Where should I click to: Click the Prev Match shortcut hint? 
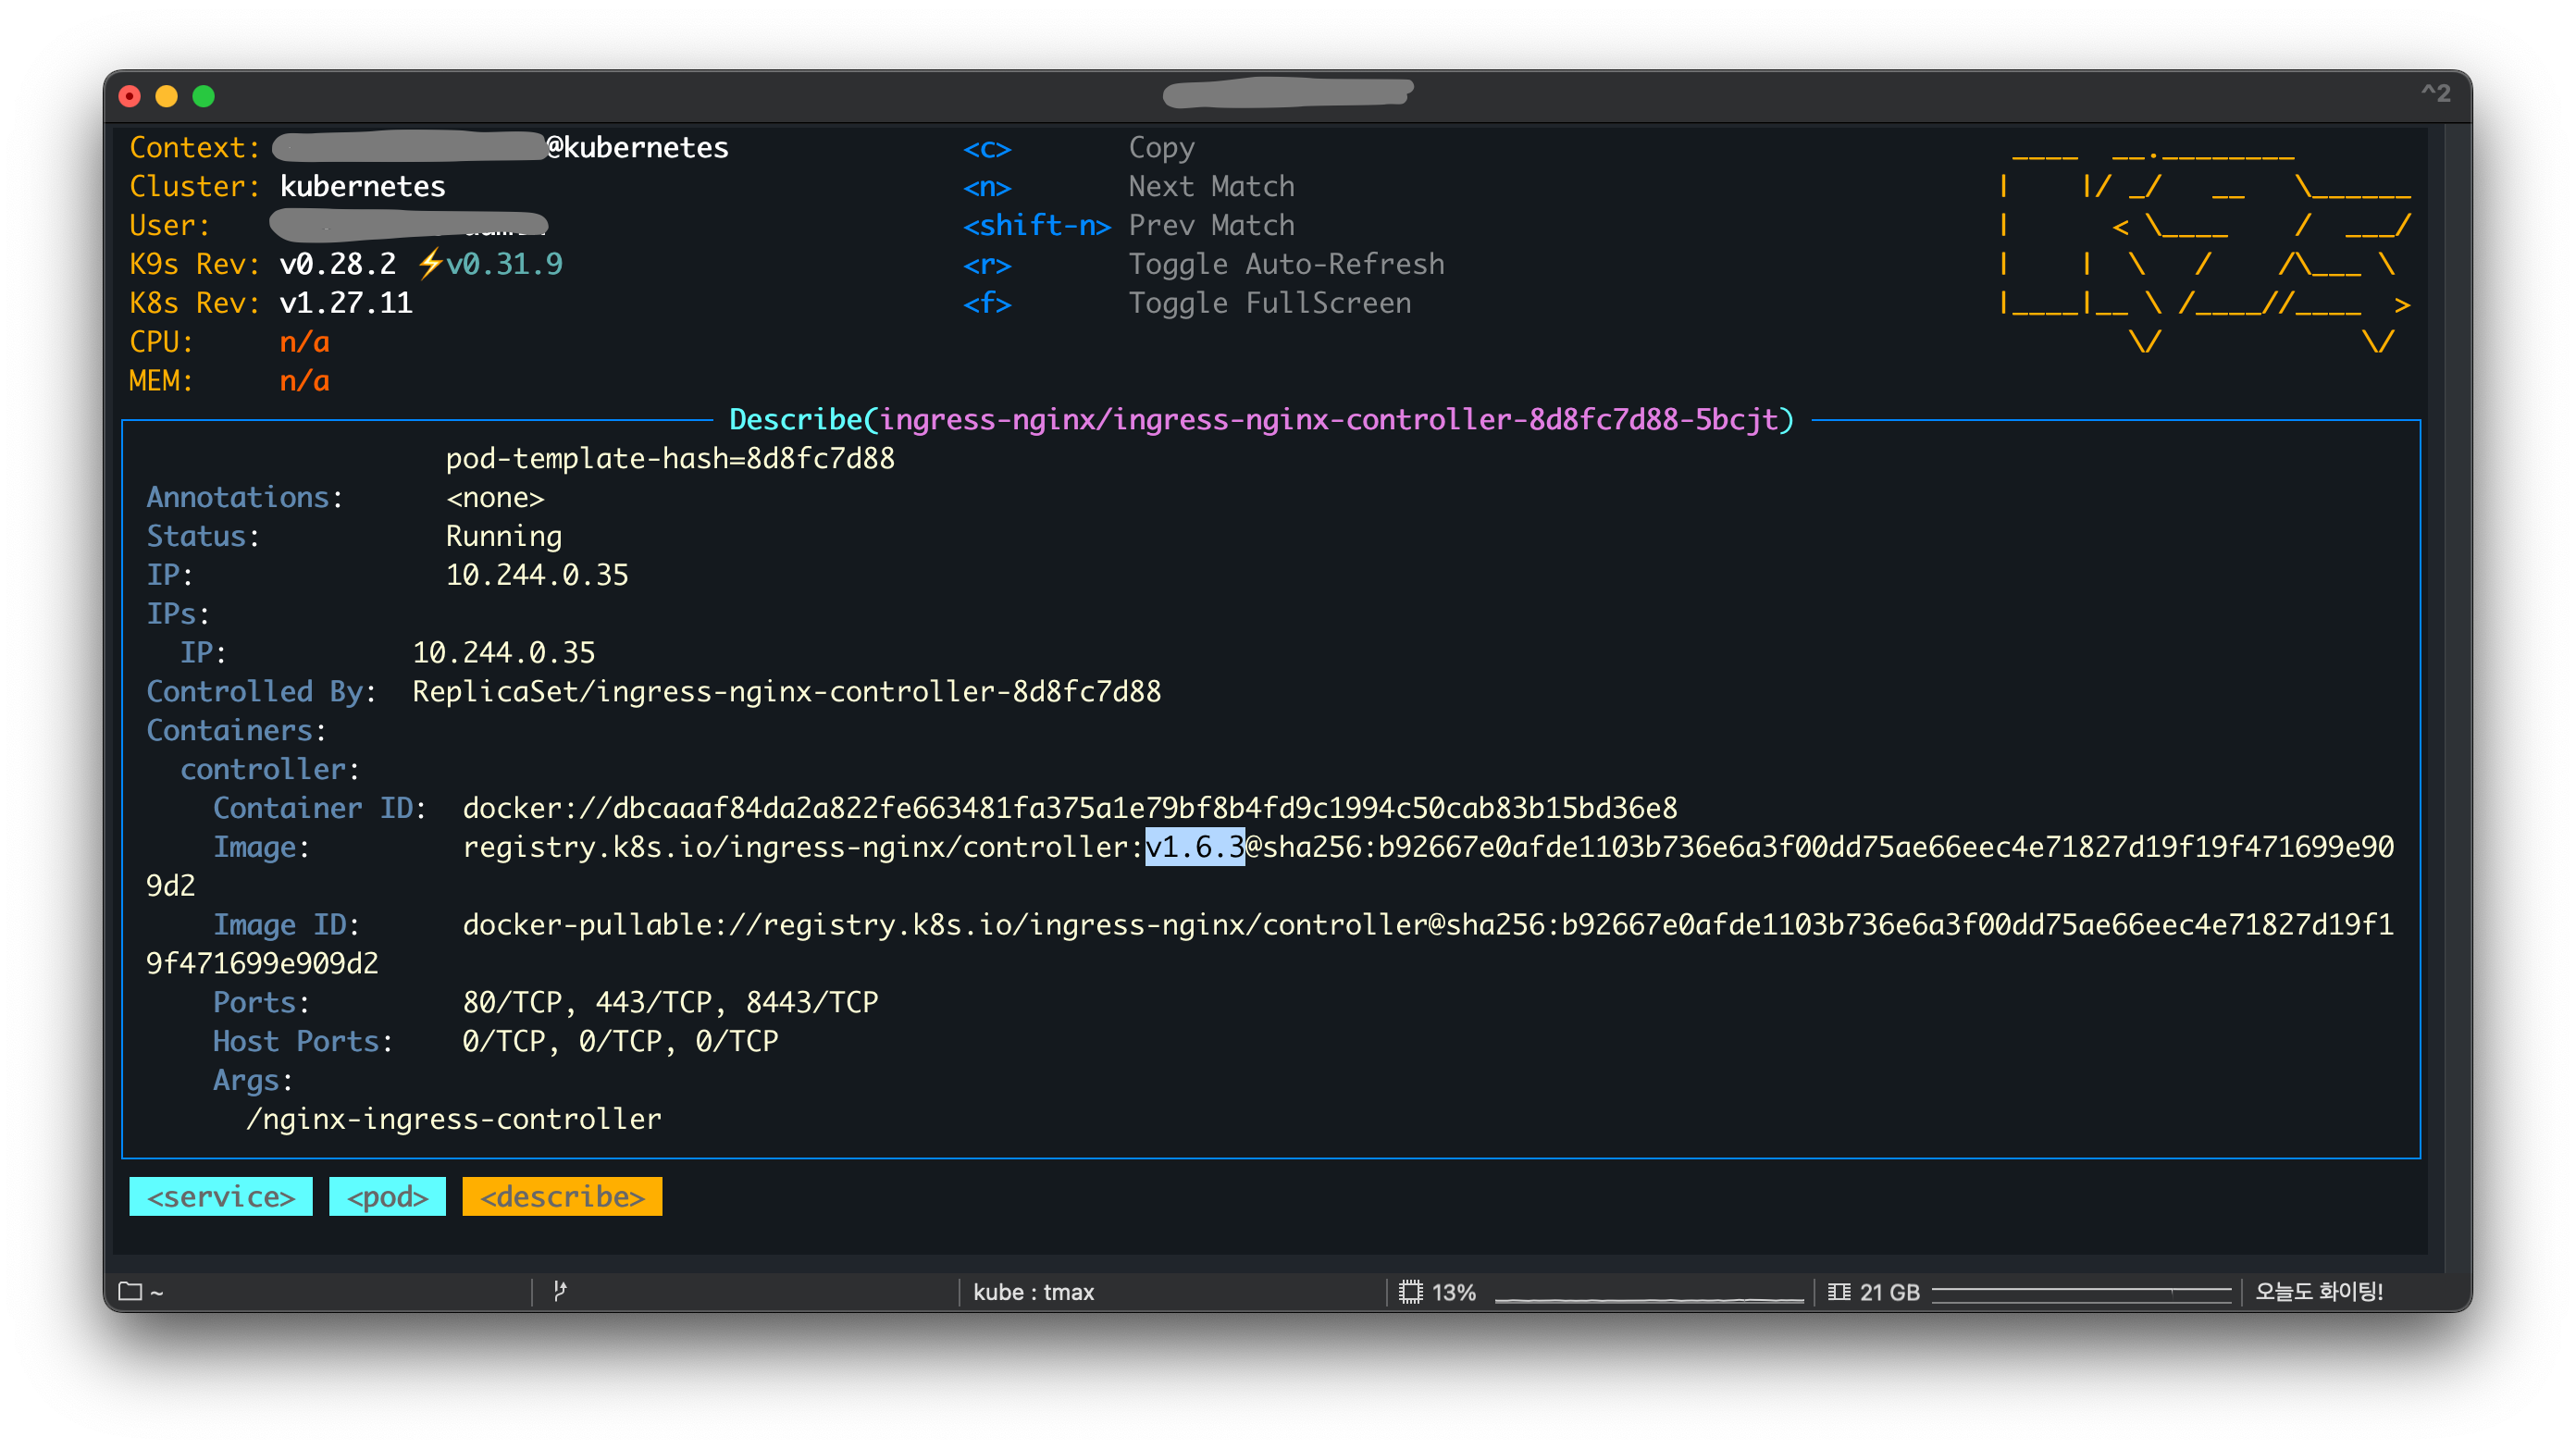coord(1211,225)
